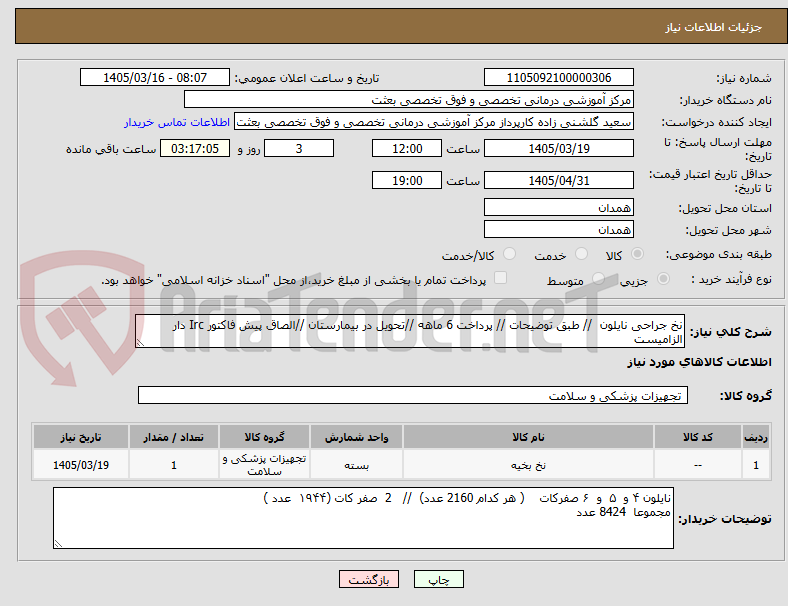Select the کالا radio button

pos(637,254)
